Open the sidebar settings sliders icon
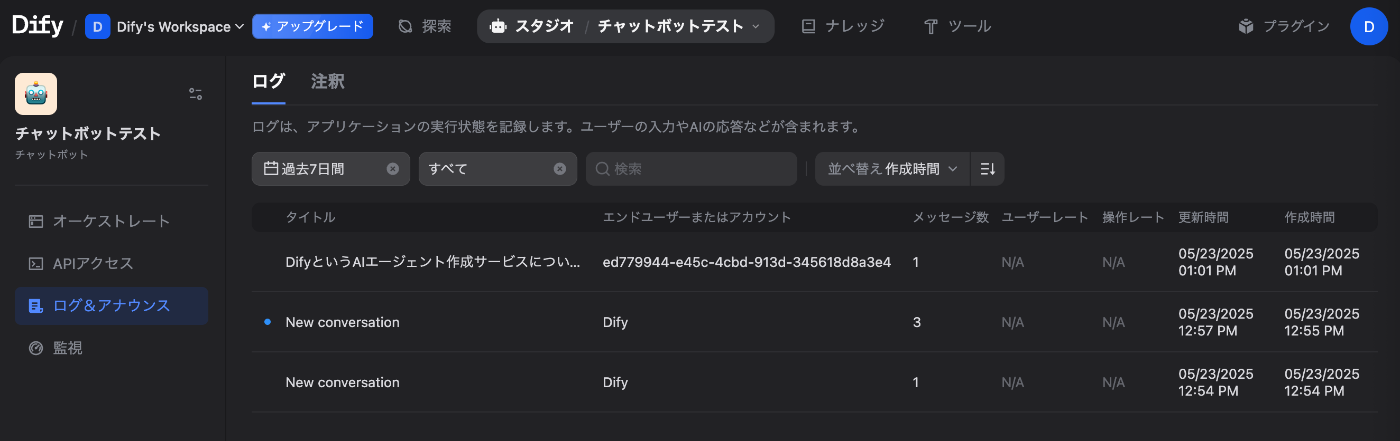This screenshot has width=1400, height=441. [196, 94]
